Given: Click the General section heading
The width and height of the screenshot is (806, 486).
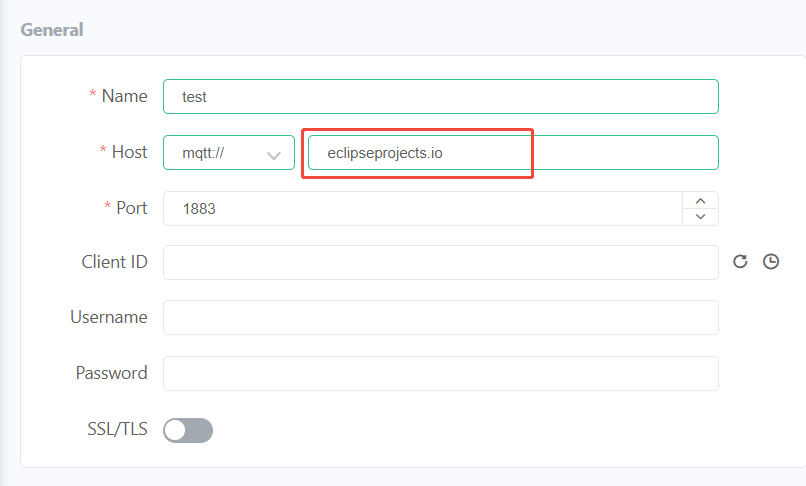Looking at the screenshot, I should [52, 30].
